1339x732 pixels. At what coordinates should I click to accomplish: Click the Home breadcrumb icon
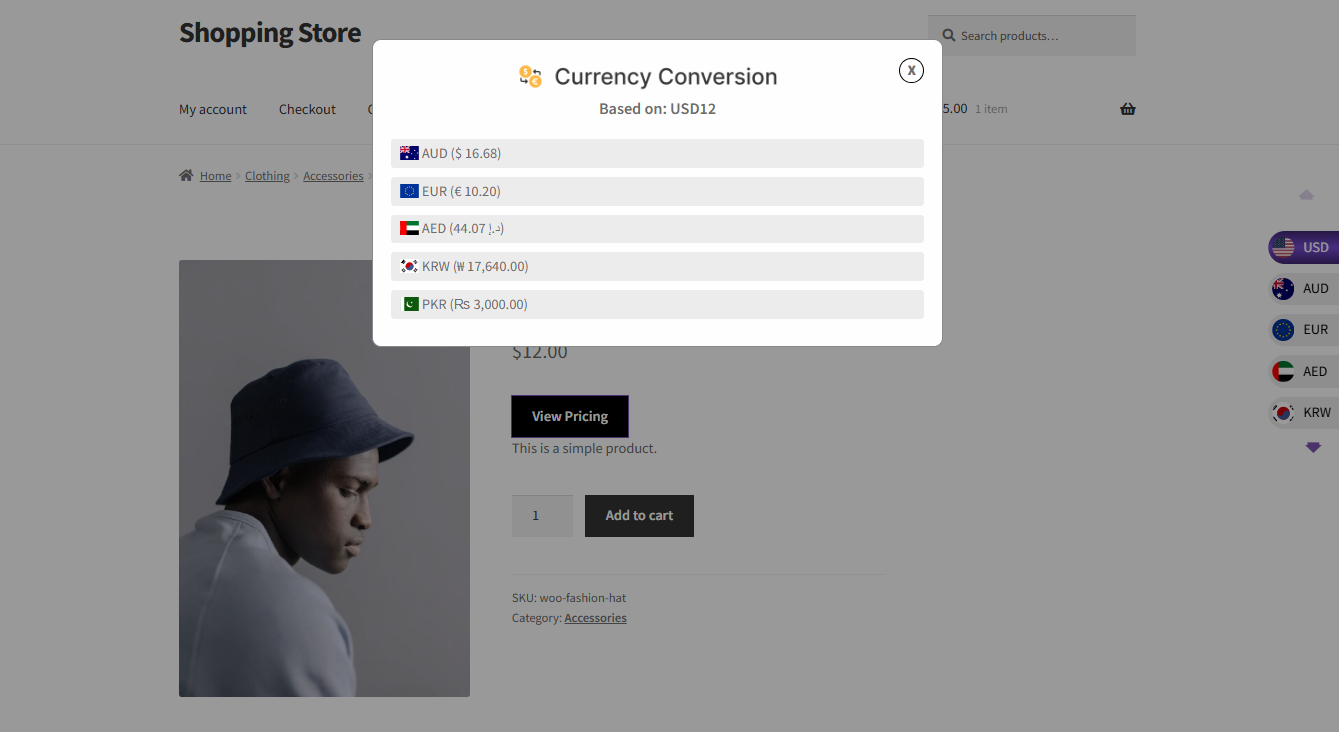[x=186, y=175]
